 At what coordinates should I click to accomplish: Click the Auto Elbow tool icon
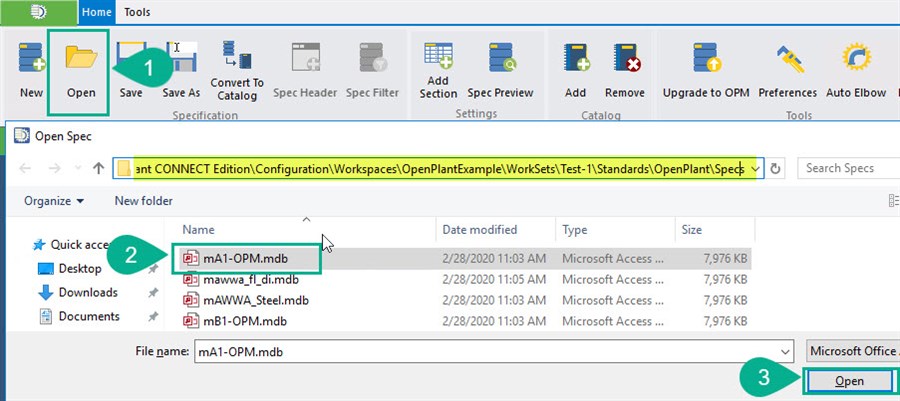point(856,57)
